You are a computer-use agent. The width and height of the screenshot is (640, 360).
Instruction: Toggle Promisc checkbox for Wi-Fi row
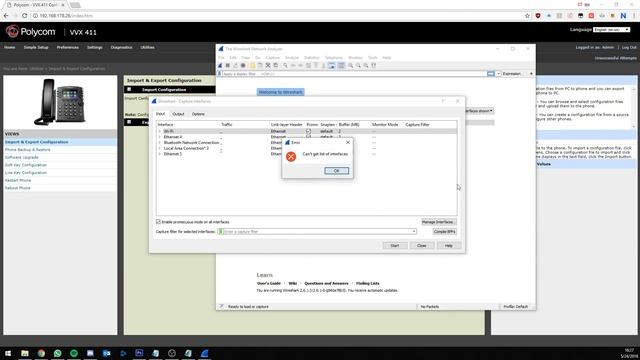[x=309, y=131]
